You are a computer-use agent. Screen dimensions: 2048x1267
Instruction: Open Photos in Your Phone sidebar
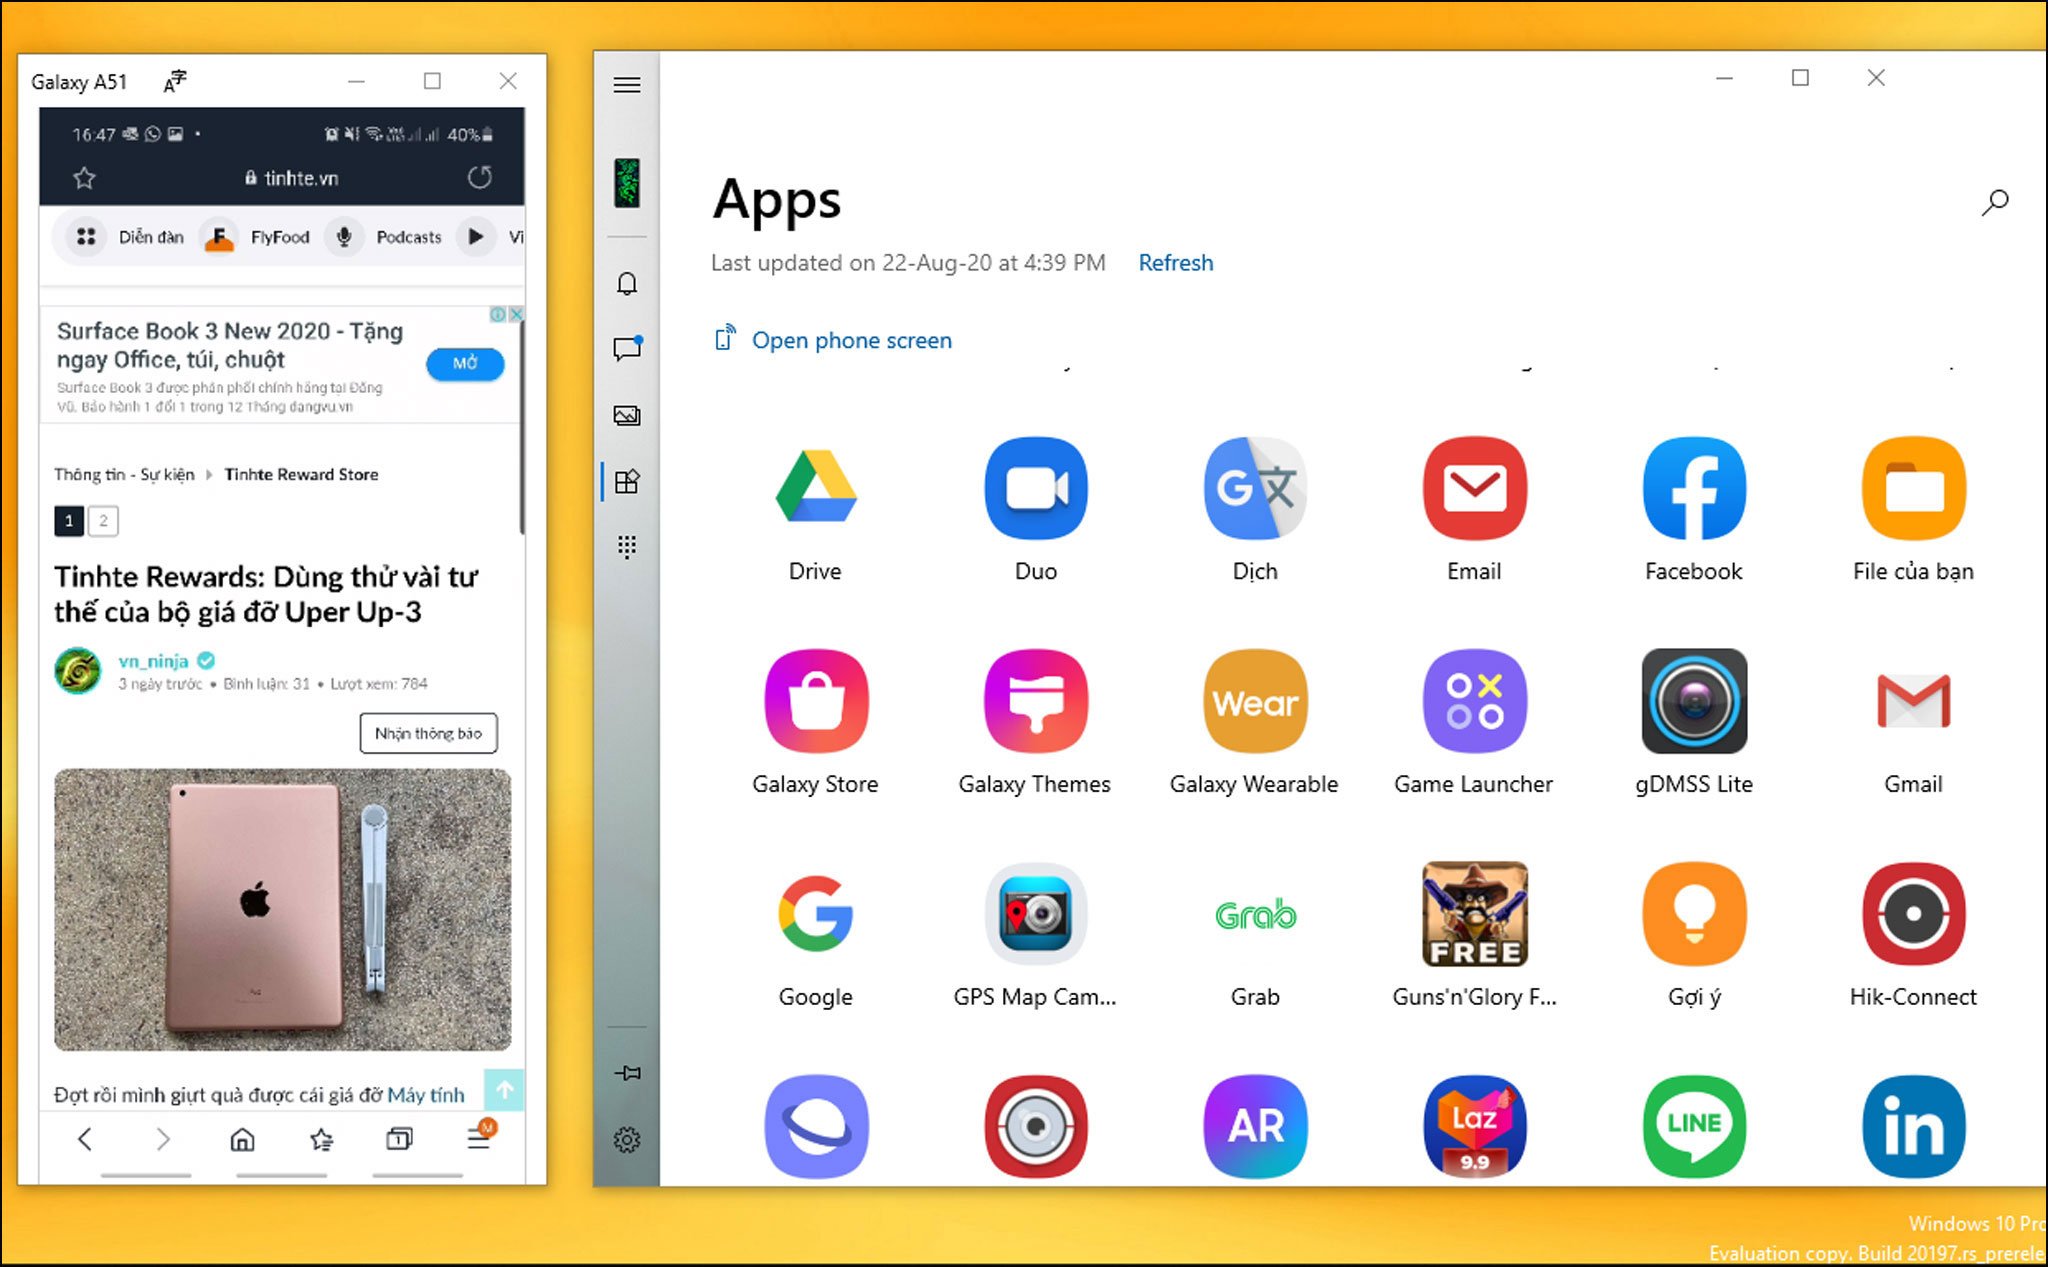[627, 415]
